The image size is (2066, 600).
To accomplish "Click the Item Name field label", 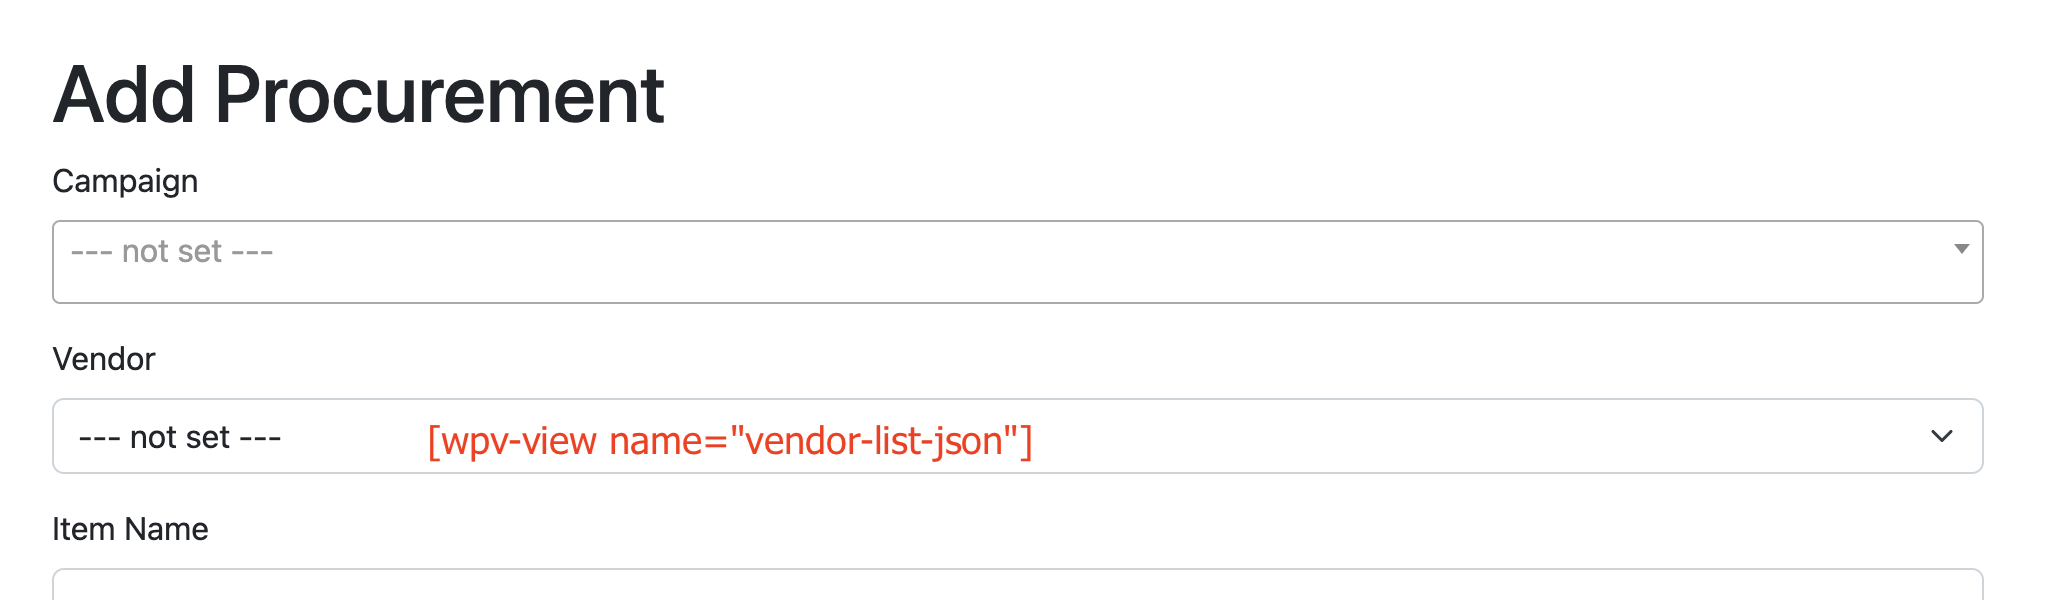I will (130, 529).
